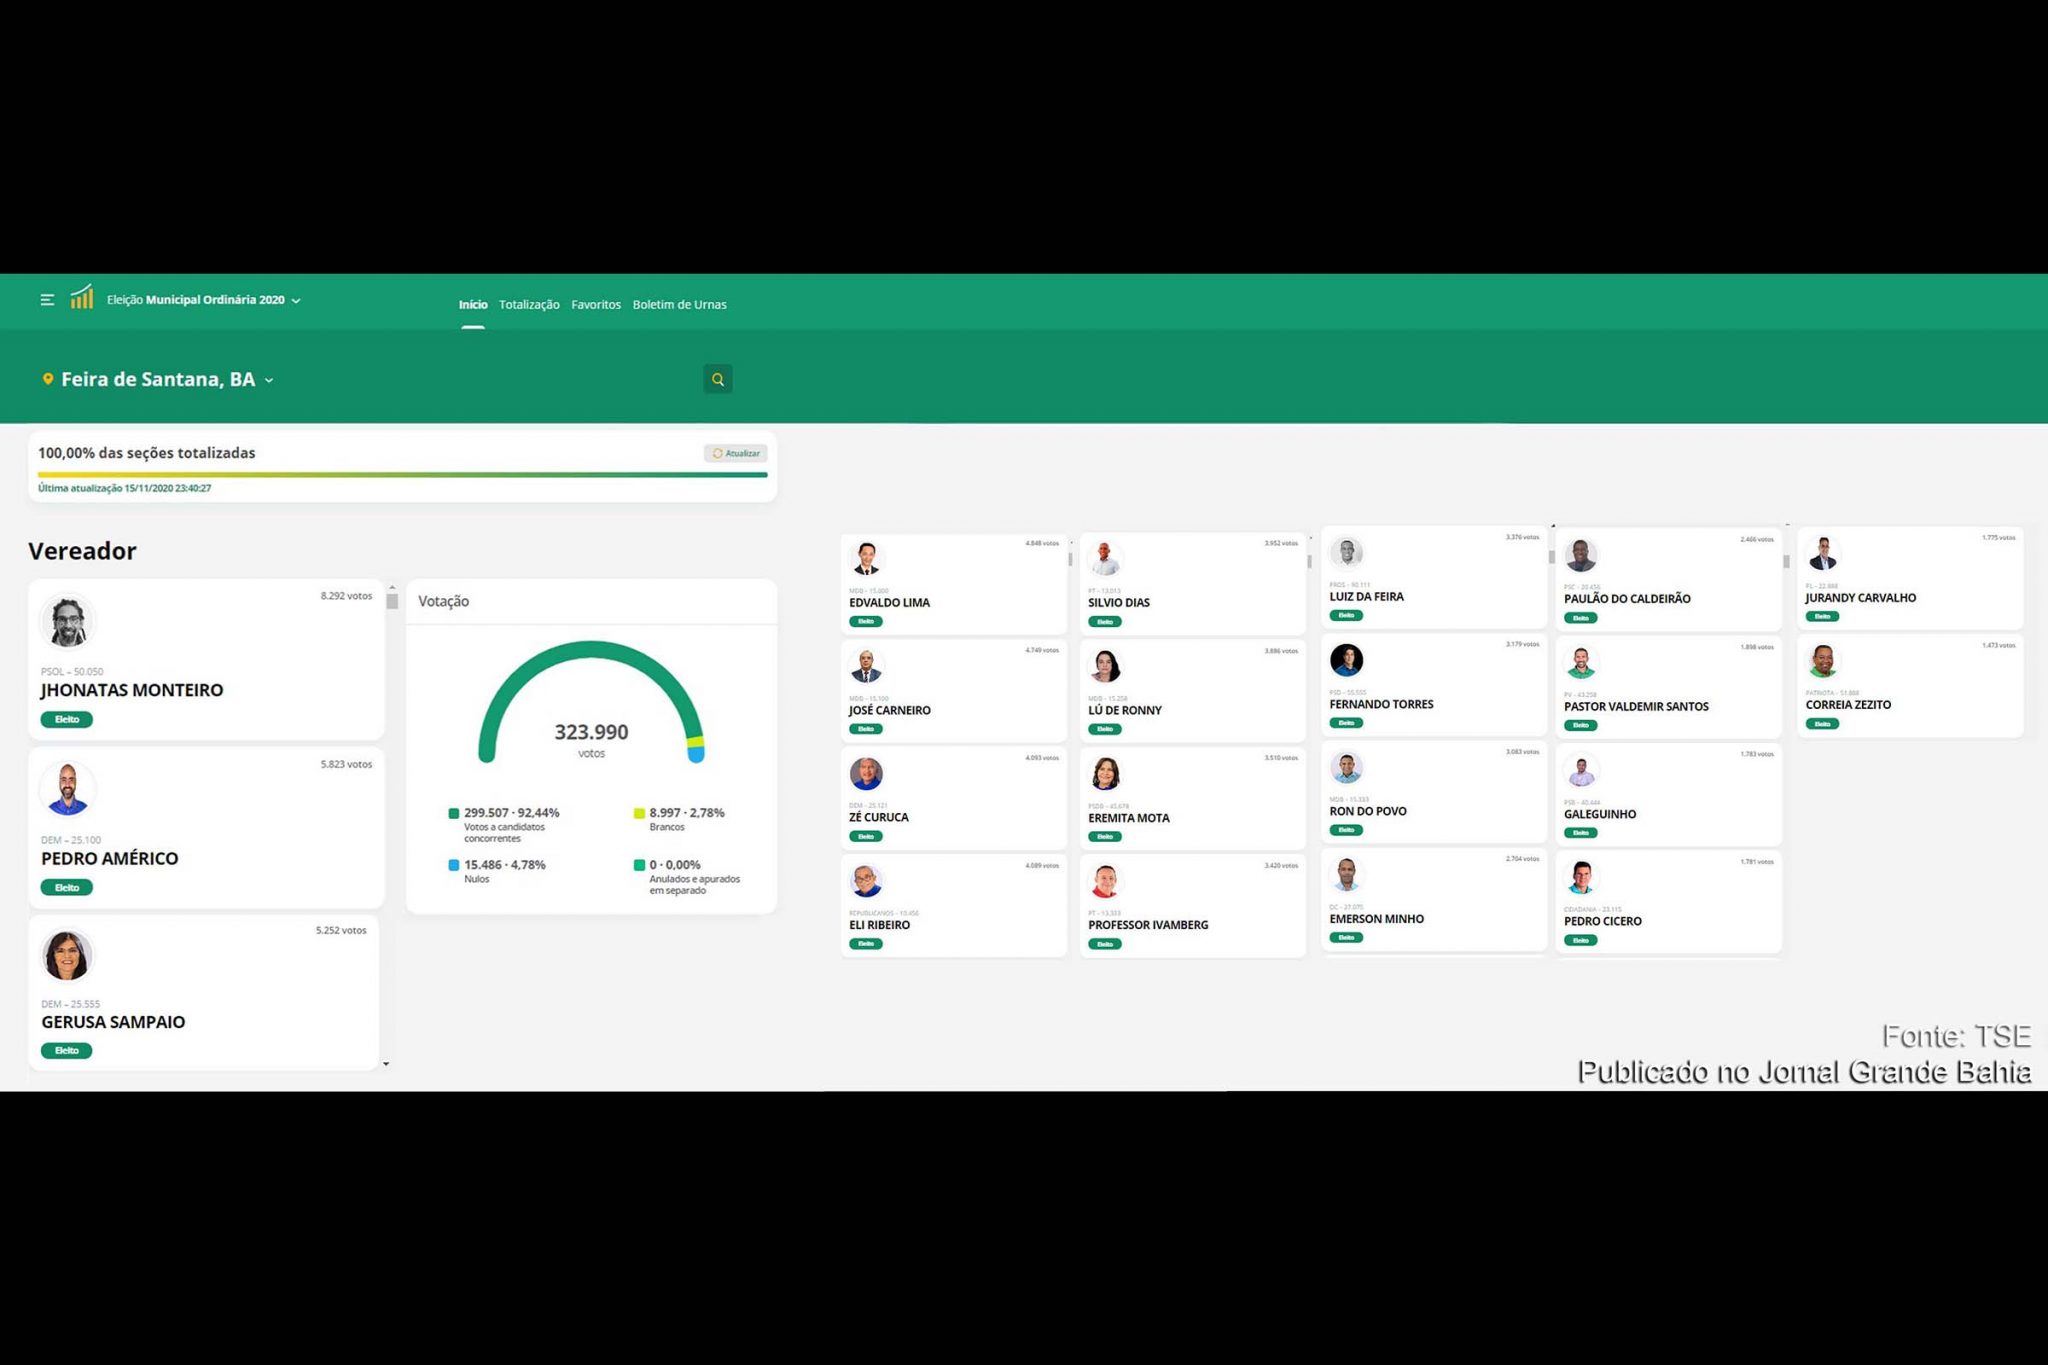2048x1365 pixels.
Task: Click Gerusa Sampaio's candidate photo
Action: 67,955
